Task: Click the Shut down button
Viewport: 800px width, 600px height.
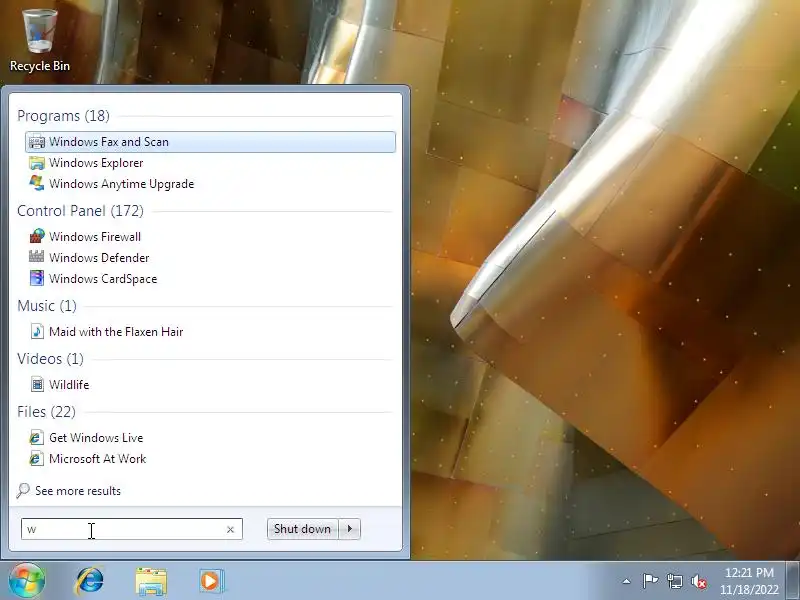Action: pos(303,529)
